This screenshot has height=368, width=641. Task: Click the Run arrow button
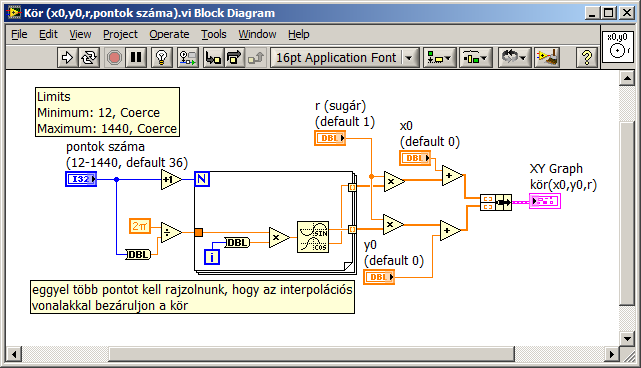pyautogui.click(x=67, y=58)
